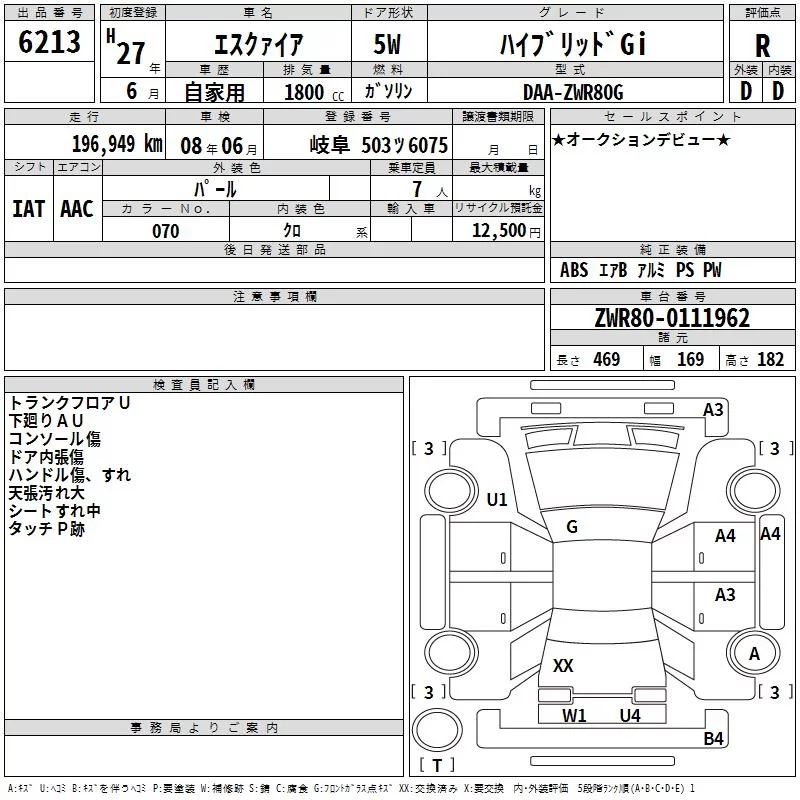Click the vehicle history 自家用
Viewport: 800px width, 800px height.
214,92
